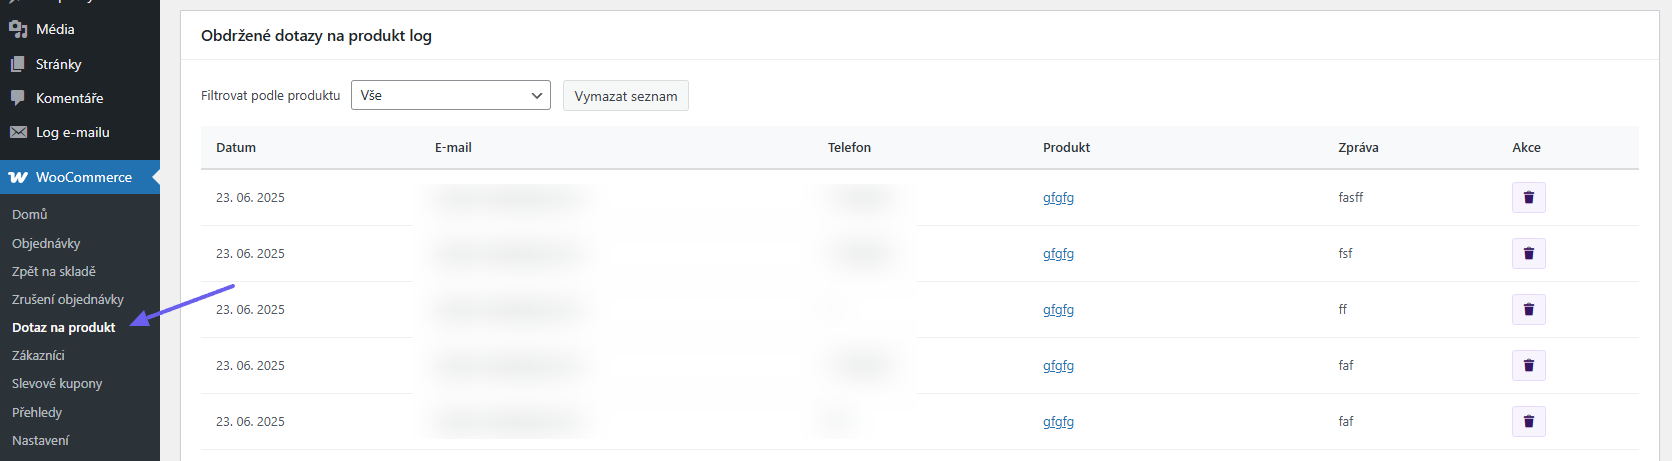Image resolution: width=1672 pixels, height=461 pixels.
Task: Open the WooCommerce menu item
Action: pos(80,177)
